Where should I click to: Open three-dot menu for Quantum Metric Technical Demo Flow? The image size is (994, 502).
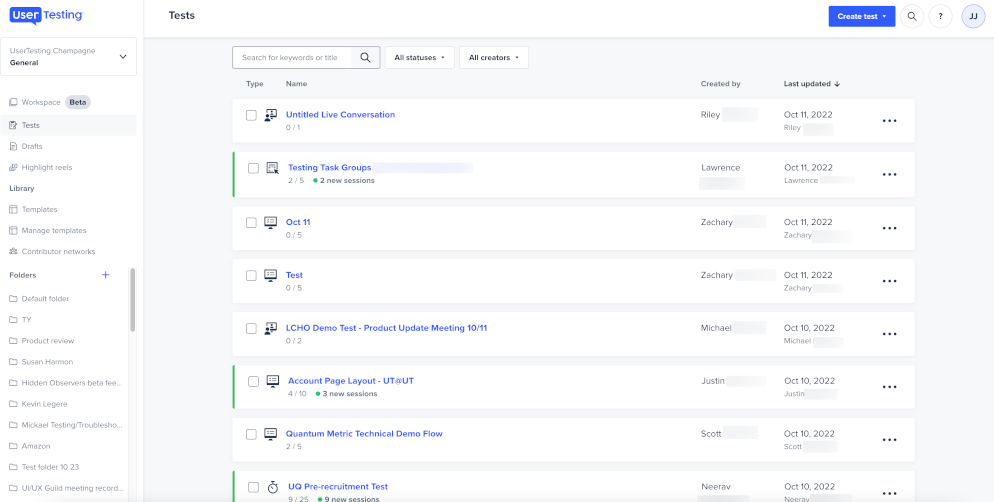[x=889, y=440]
